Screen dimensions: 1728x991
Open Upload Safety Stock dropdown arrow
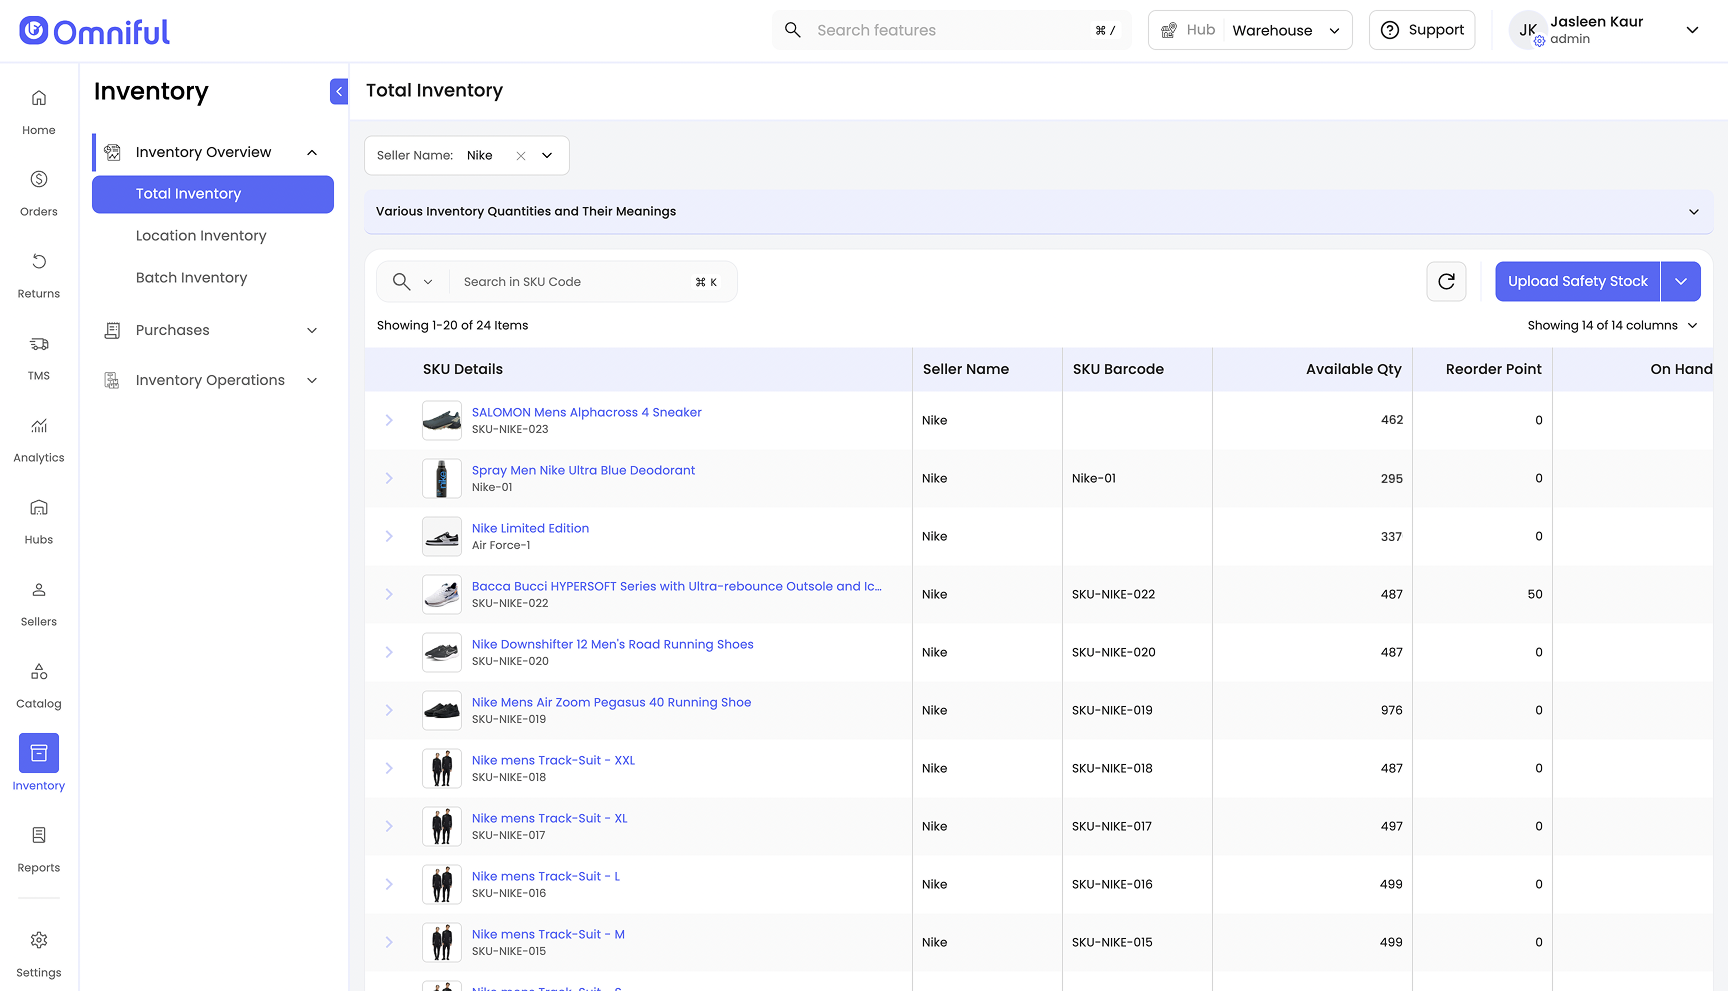[x=1681, y=282]
